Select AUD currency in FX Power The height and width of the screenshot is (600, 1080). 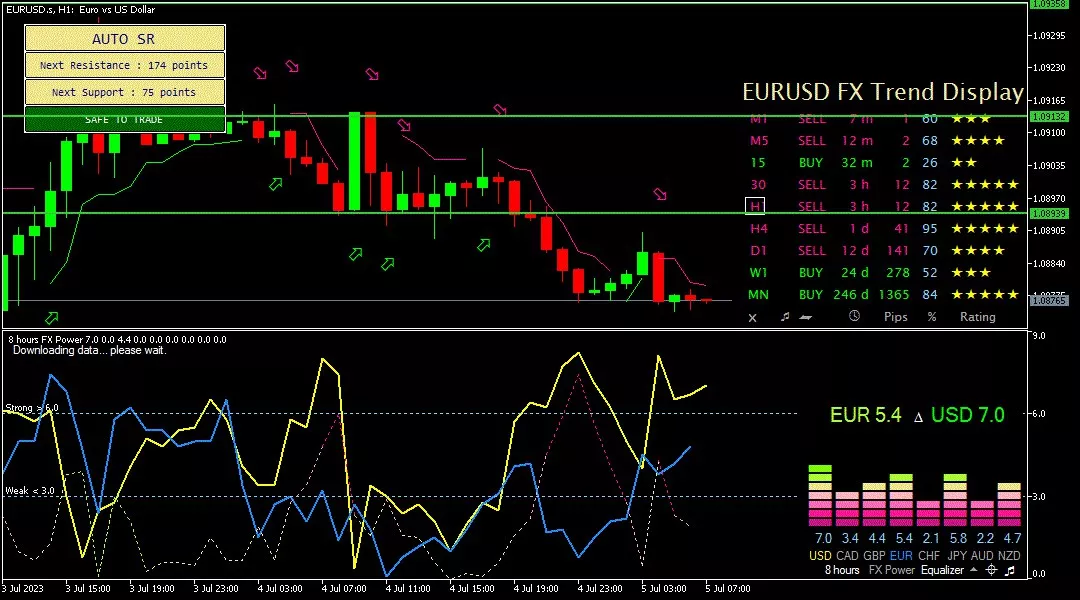tap(982, 556)
